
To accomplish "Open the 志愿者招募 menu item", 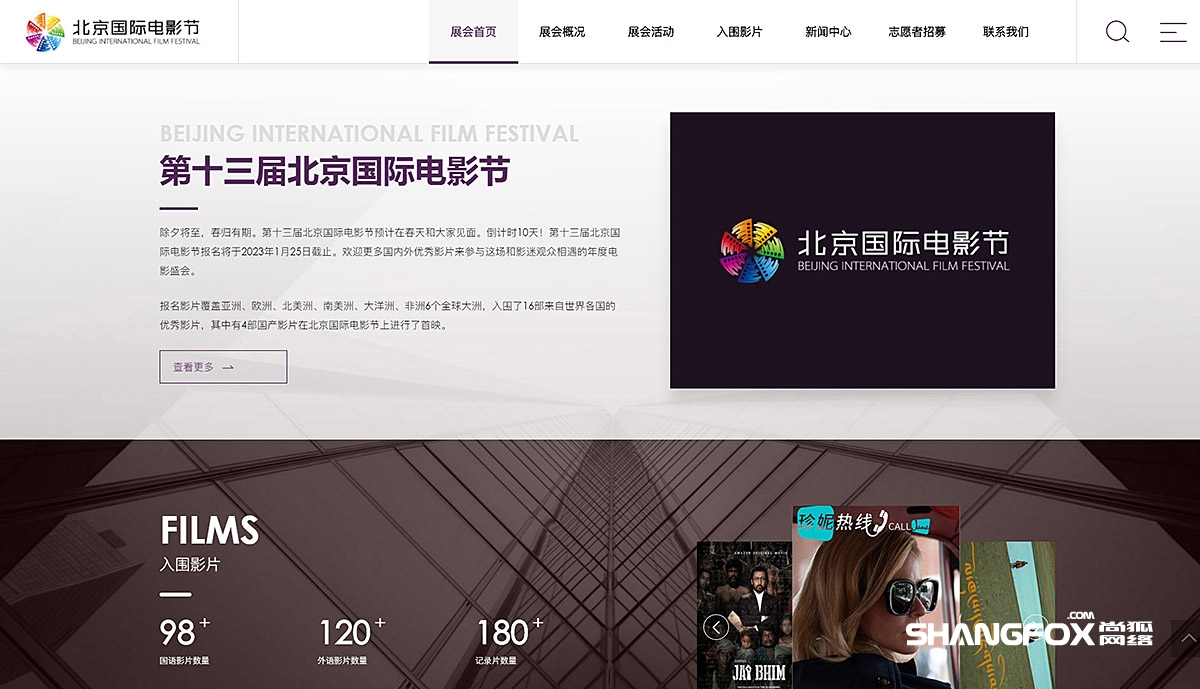I will [x=917, y=32].
